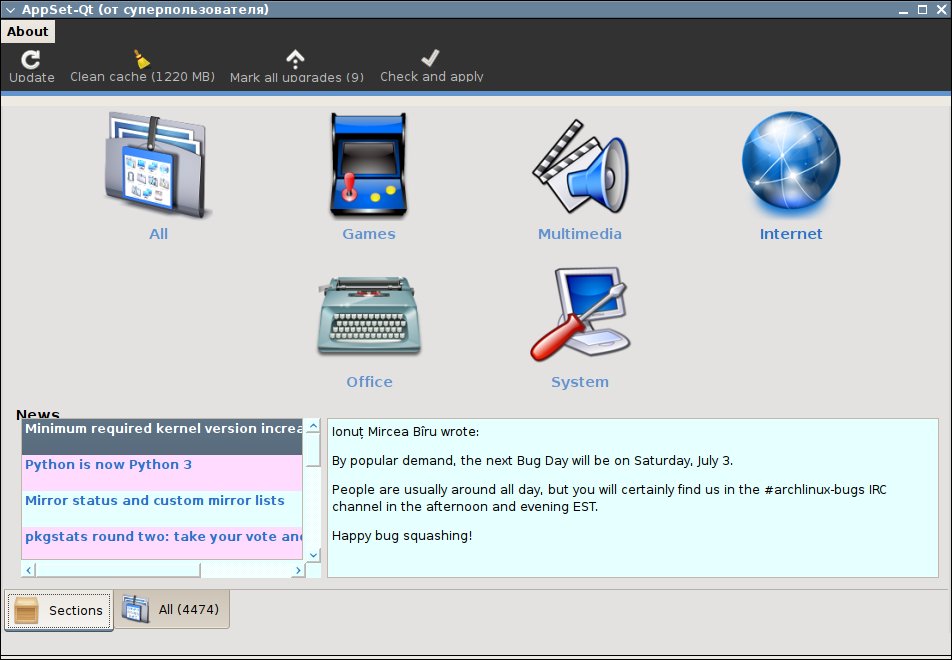This screenshot has width=952, height=660.
Task: Click the 'Ionuț Mircea Bîru wrote:' line
Action: pos(405,432)
